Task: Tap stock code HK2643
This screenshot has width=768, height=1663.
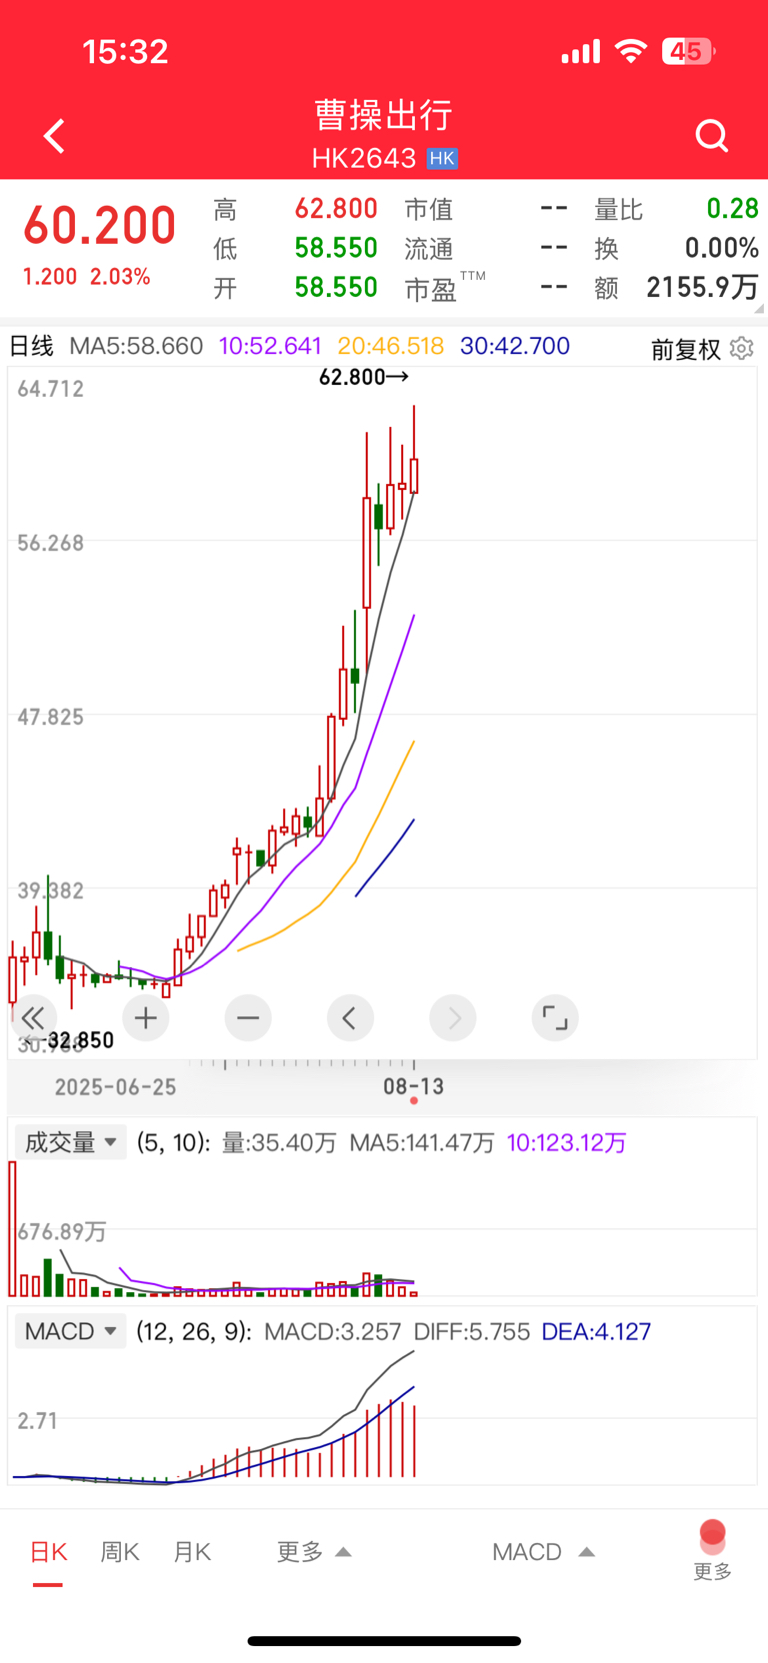Action: (364, 158)
